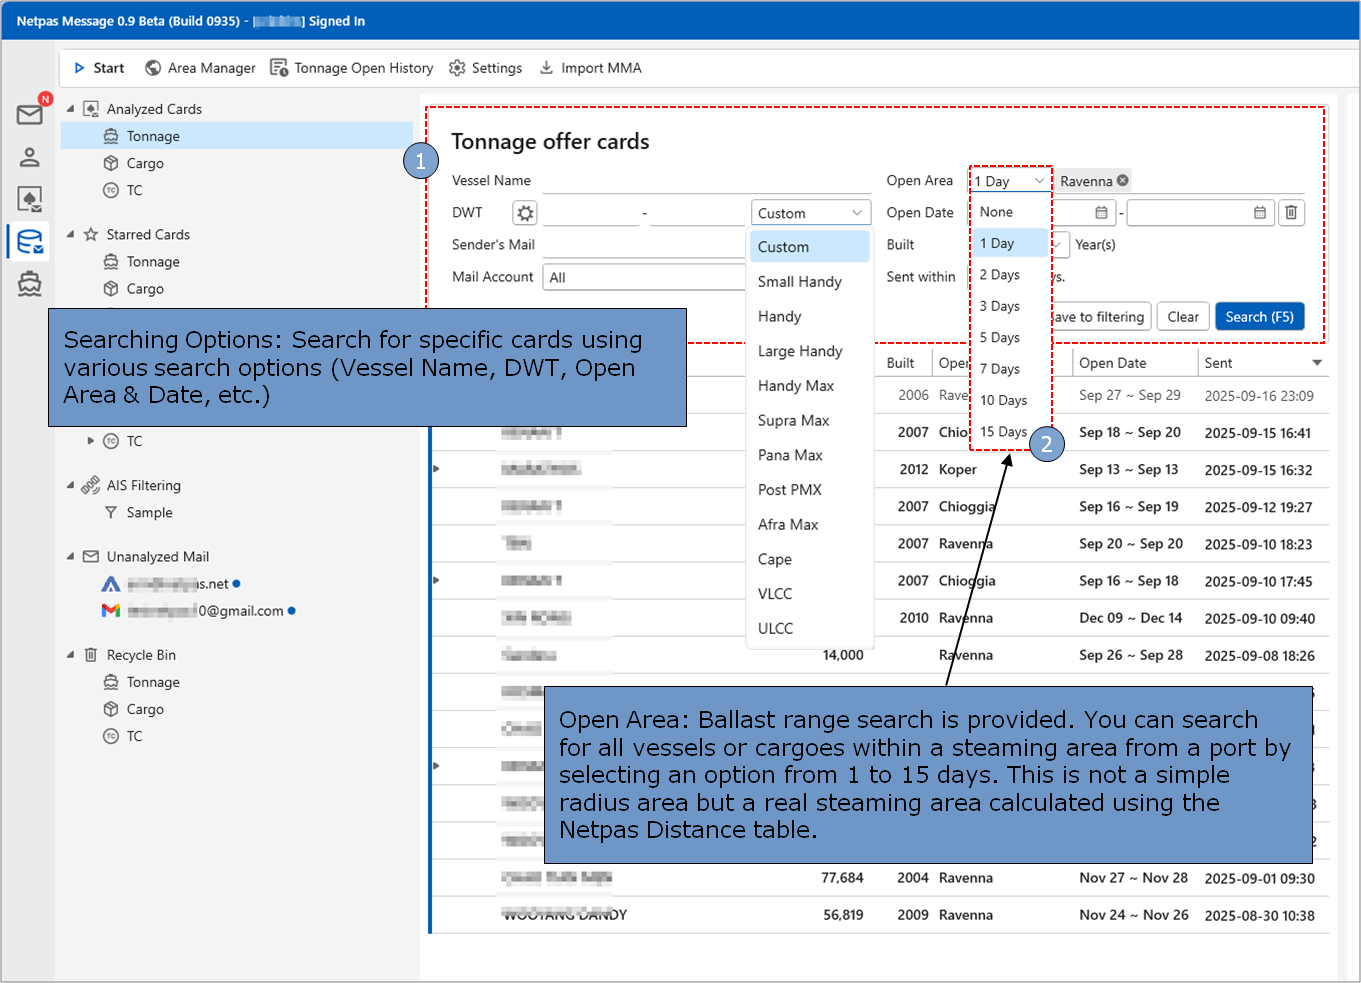
Task: Collapse the Recycle Bin tree node
Action: 71,655
